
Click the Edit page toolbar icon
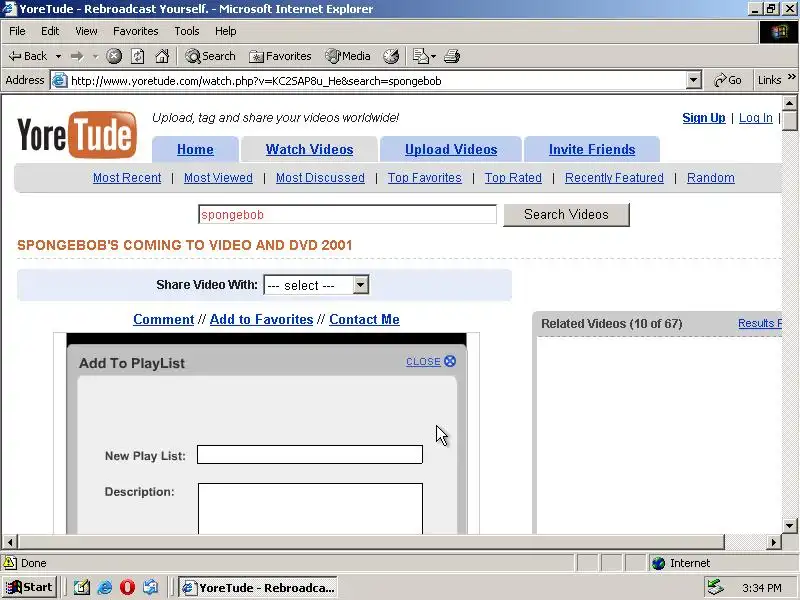click(x=420, y=56)
